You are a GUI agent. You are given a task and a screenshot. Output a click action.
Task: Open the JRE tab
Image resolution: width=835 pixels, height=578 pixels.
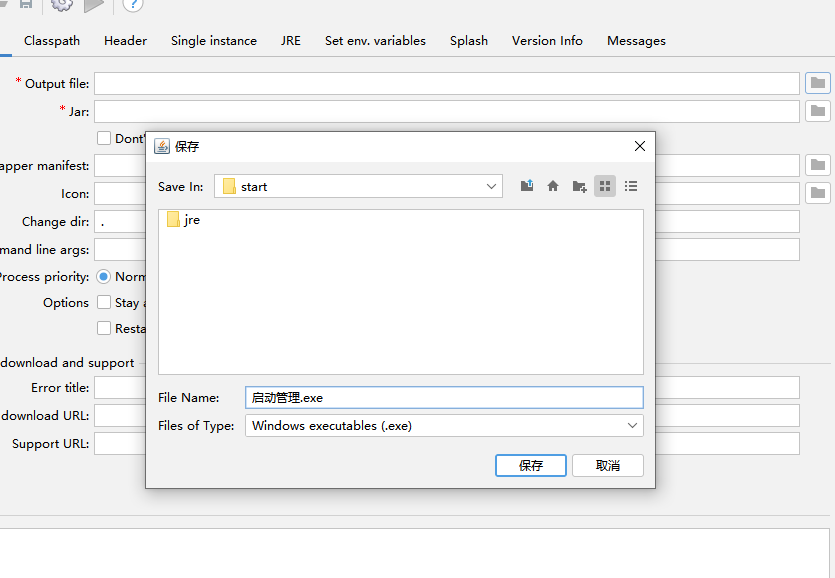click(x=291, y=41)
